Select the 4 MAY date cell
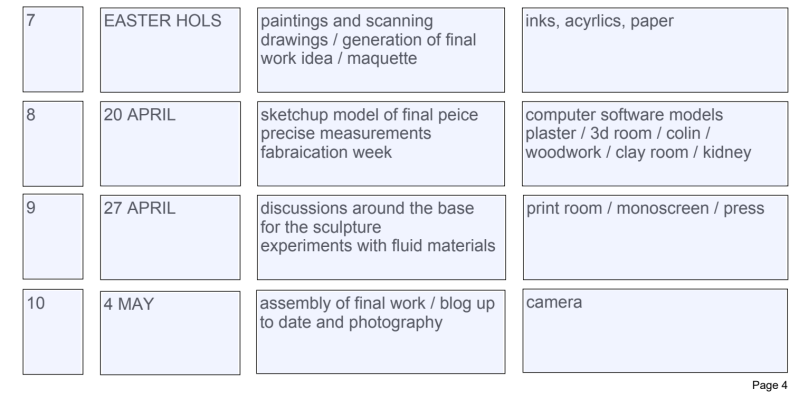799x399 pixels. coord(170,333)
